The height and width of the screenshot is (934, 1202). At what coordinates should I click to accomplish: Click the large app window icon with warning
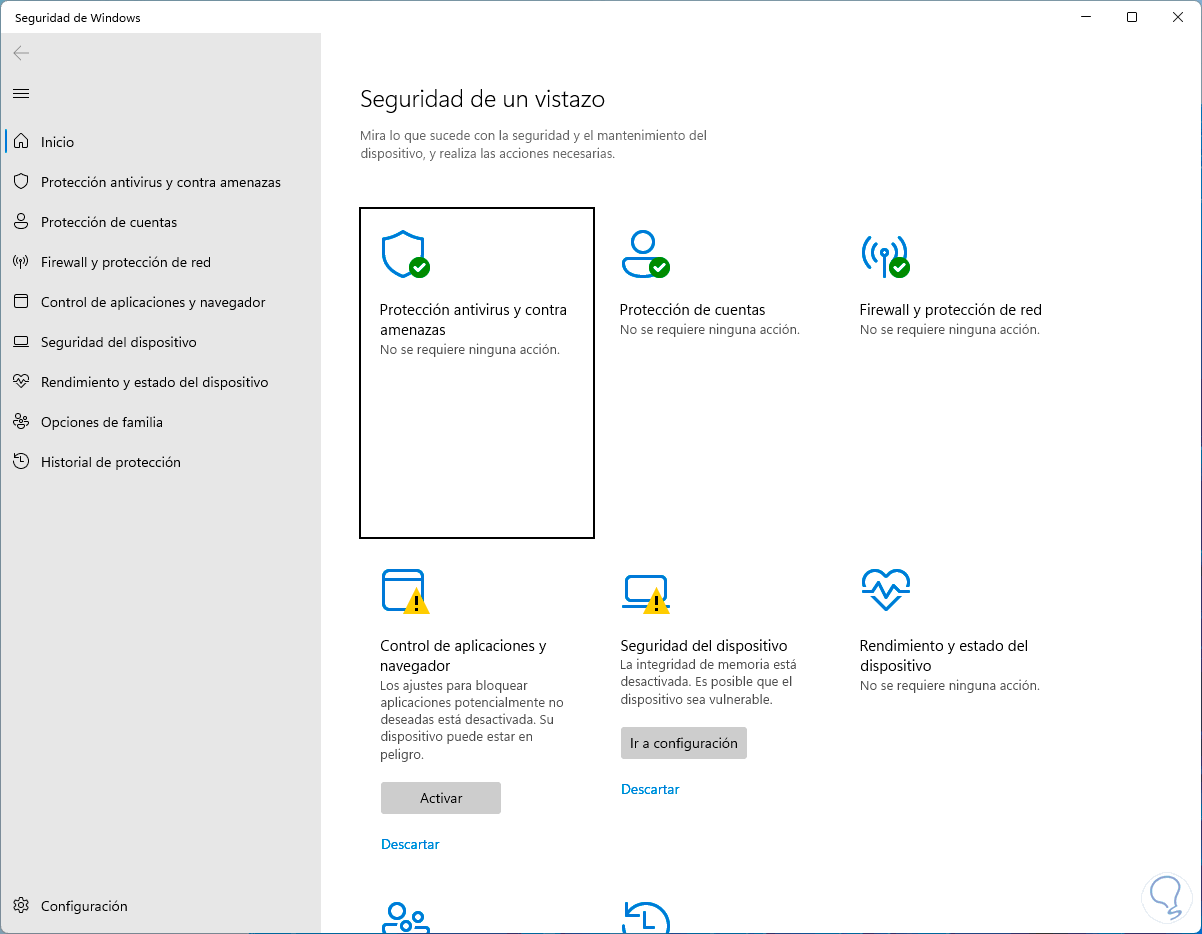405,591
